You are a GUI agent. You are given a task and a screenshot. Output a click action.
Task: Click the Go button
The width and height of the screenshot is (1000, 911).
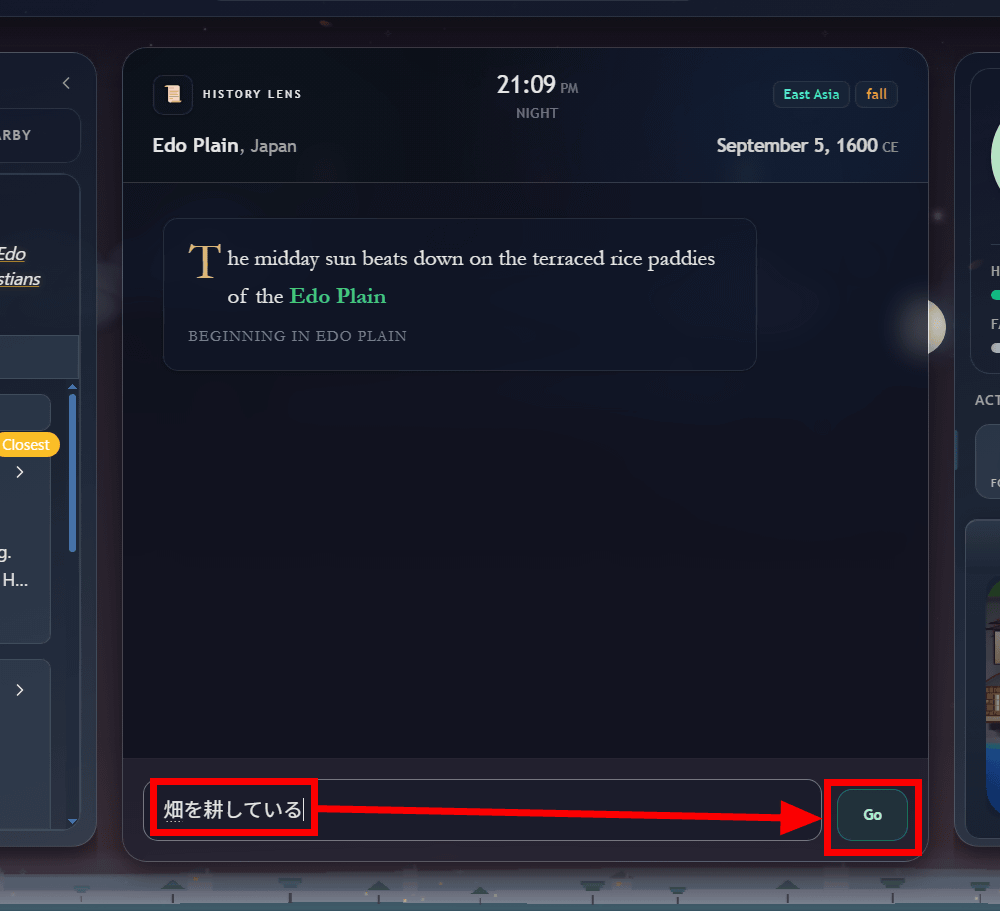[x=872, y=815]
